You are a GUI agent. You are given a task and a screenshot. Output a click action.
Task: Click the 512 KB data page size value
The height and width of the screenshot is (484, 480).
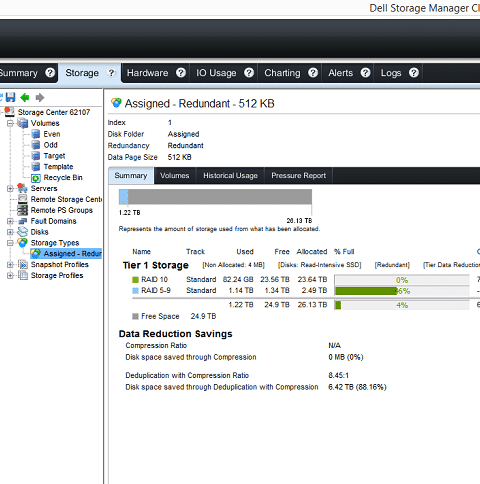(x=179, y=157)
